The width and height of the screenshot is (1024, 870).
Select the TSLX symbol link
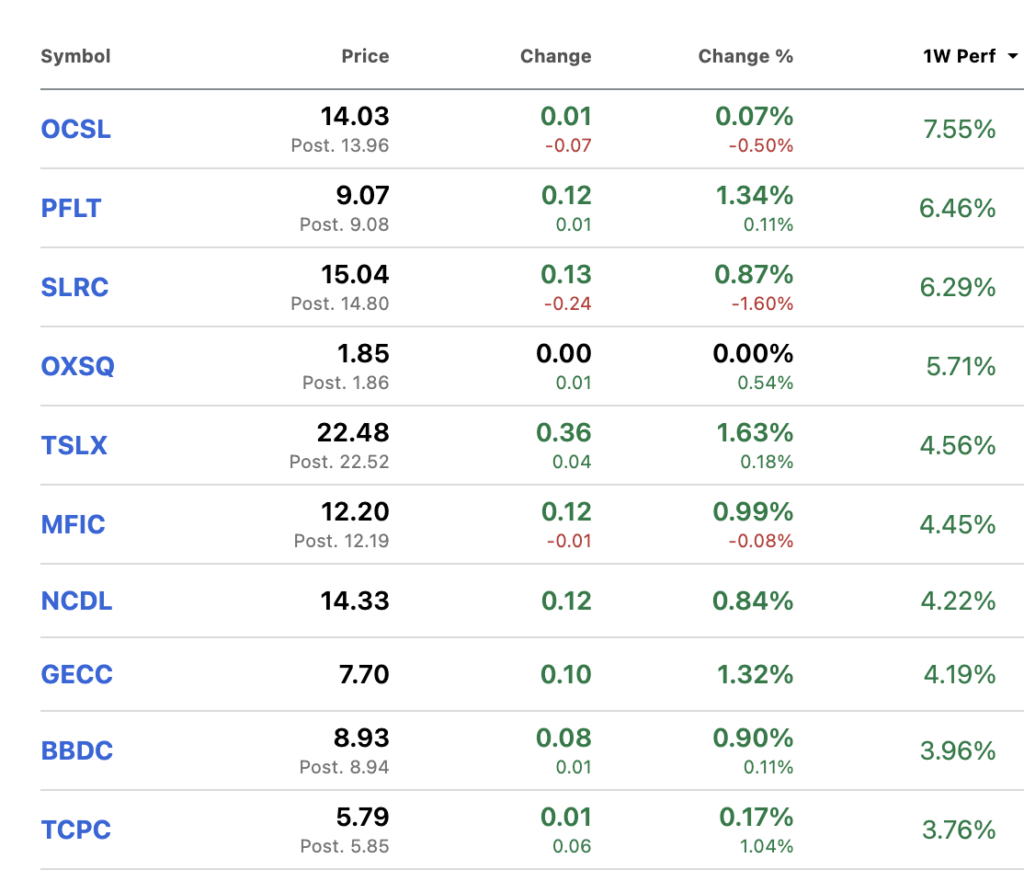click(x=74, y=445)
